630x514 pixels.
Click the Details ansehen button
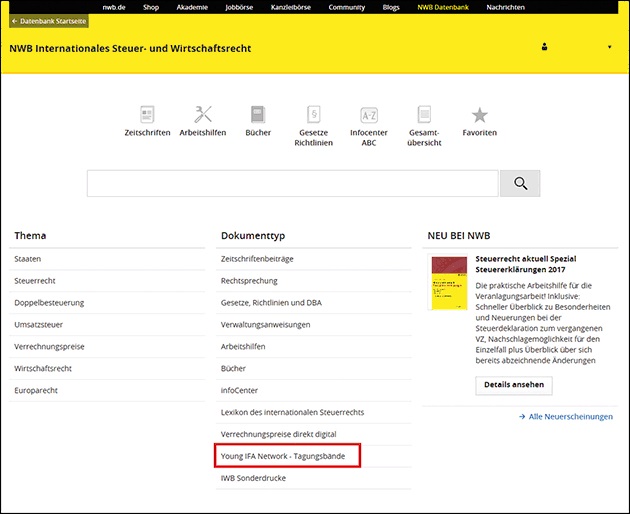pos(513,385)
